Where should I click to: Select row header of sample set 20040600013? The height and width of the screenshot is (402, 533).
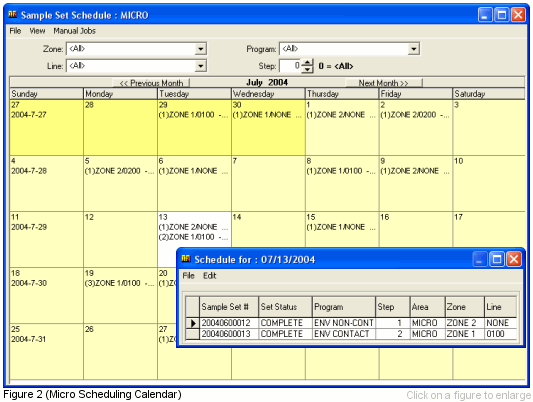pos(193,334)
